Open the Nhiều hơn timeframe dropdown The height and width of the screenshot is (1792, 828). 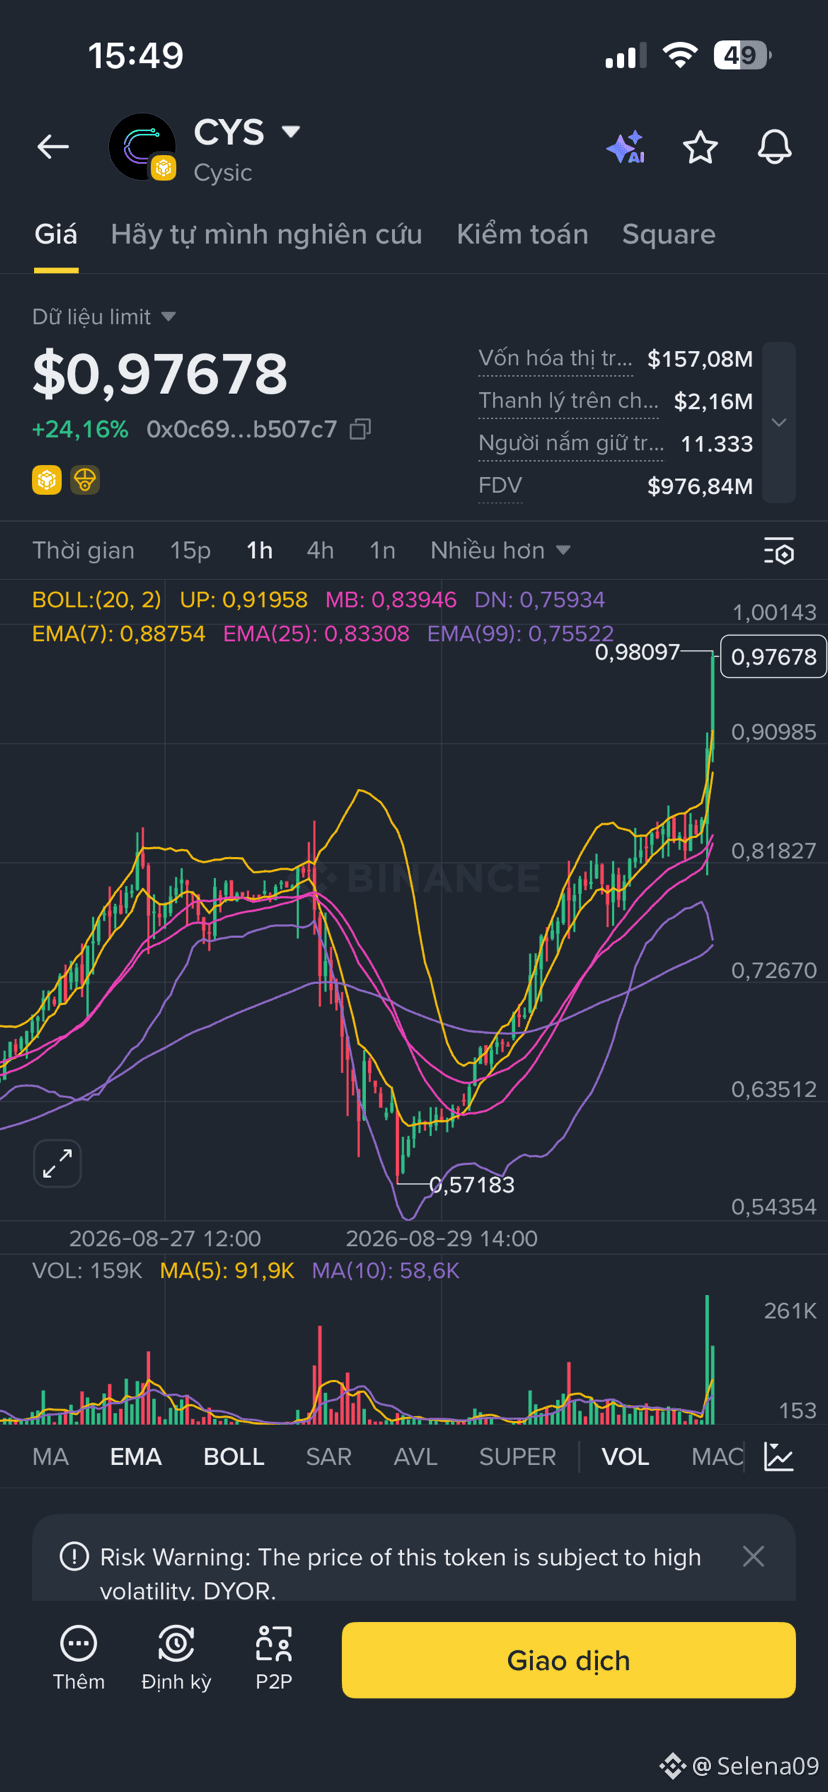(x=500, y=550)
